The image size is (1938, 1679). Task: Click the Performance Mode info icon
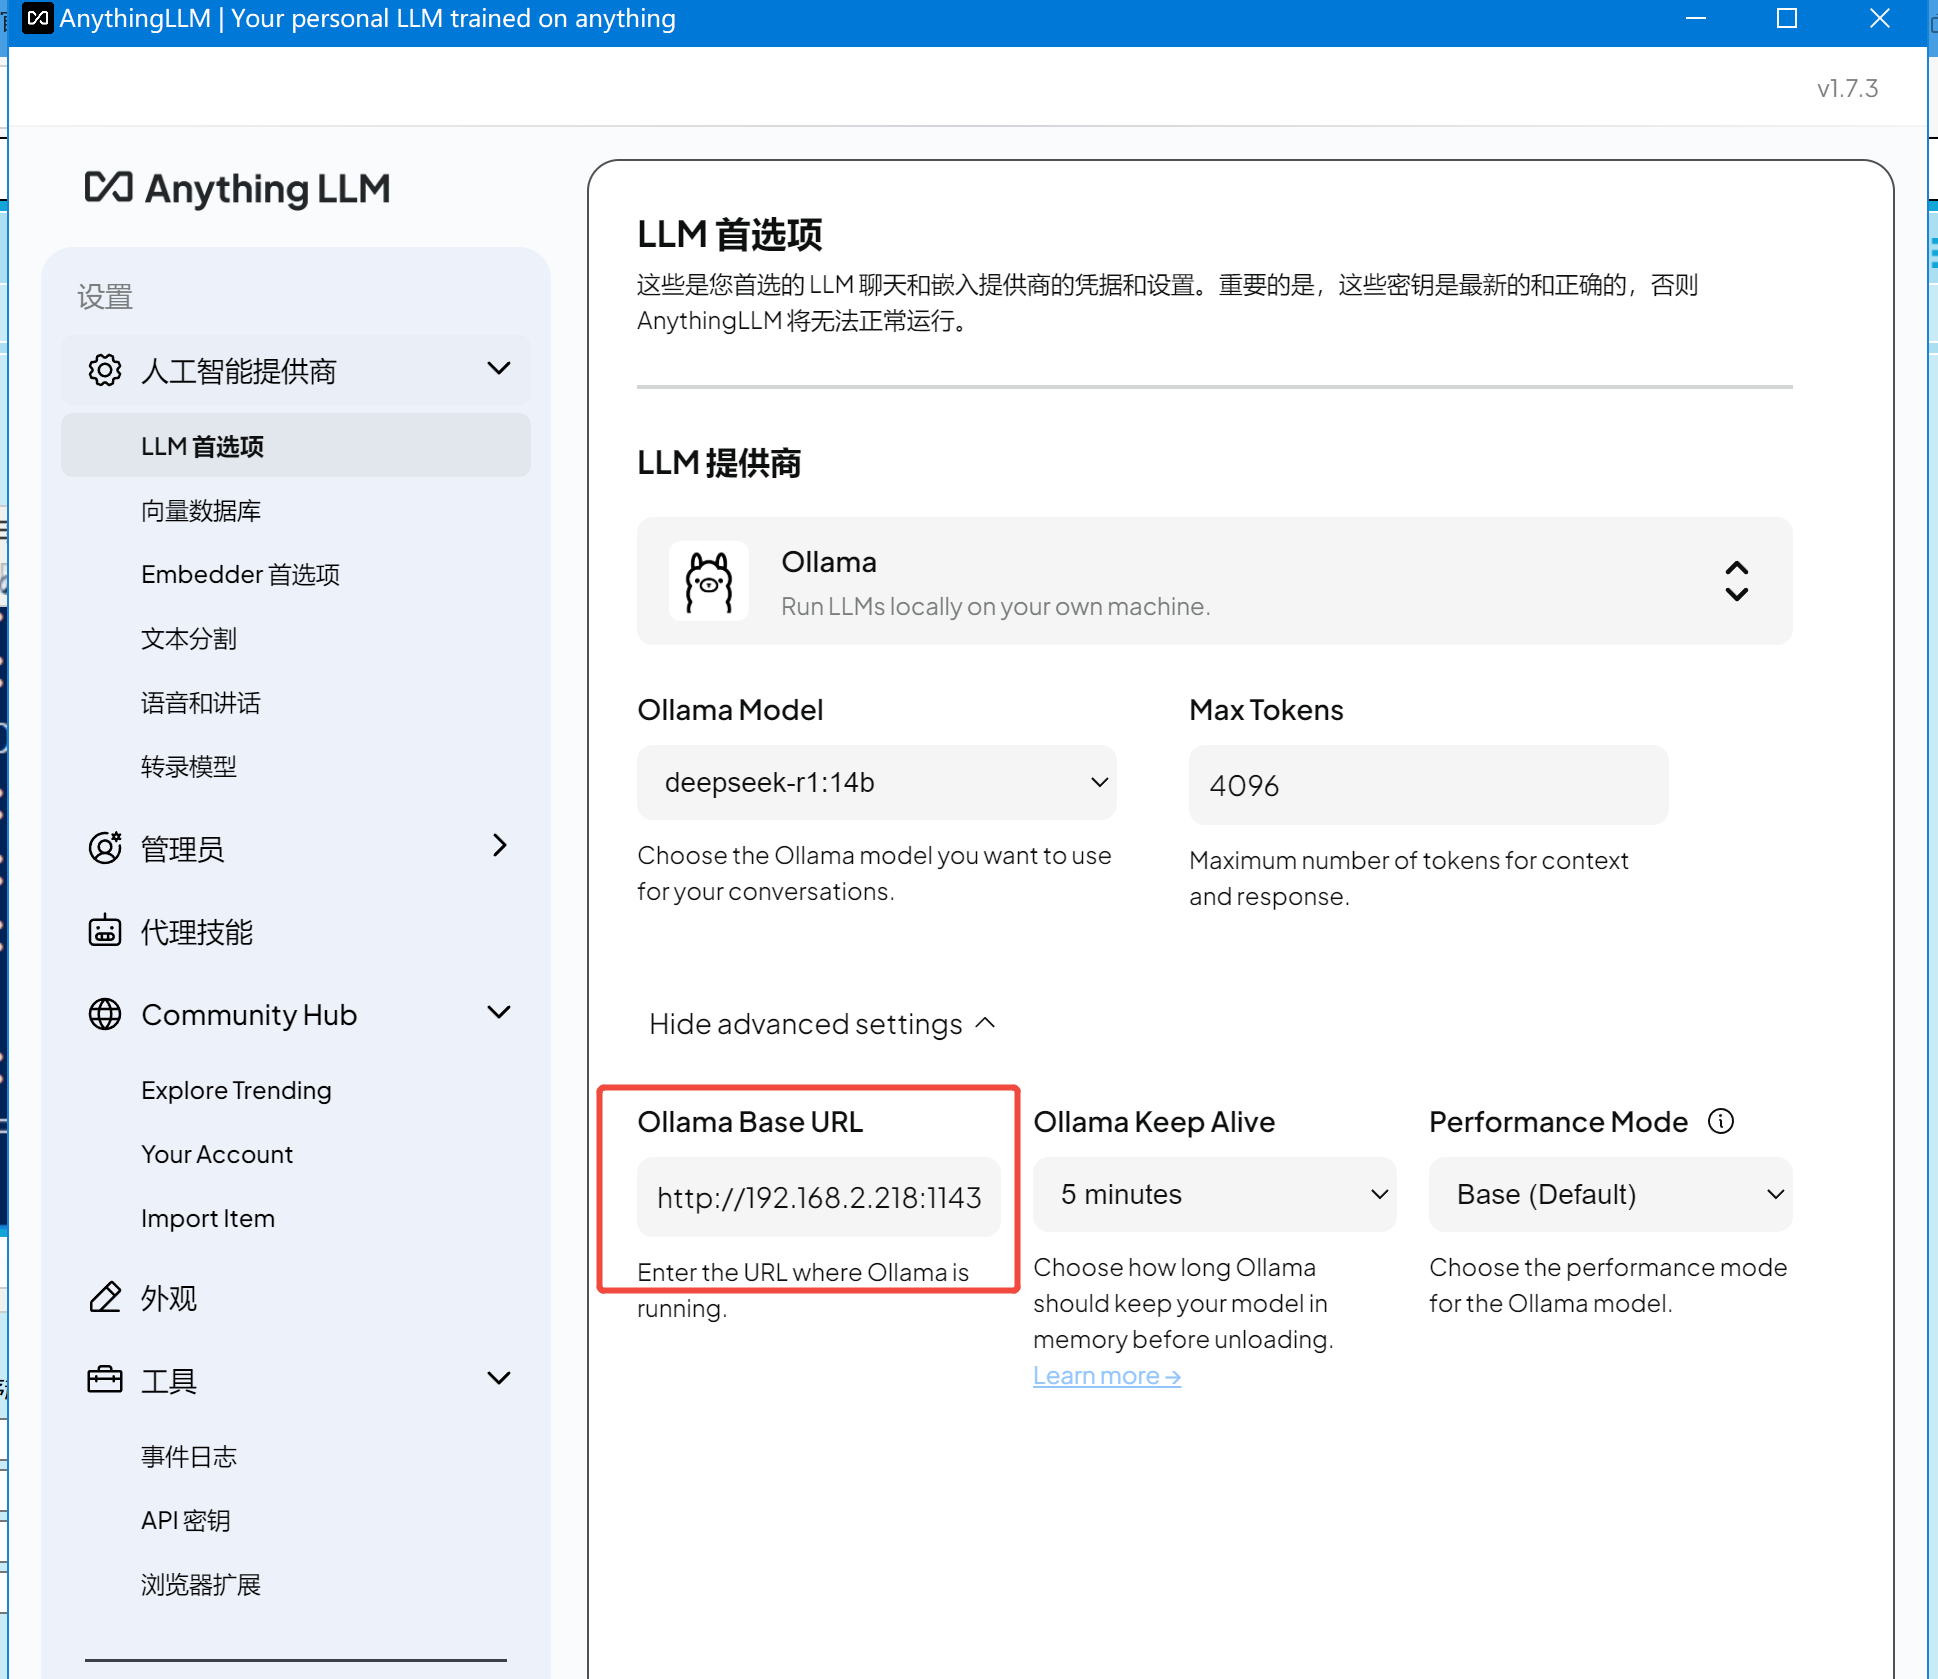(x=1721, y=1121)
